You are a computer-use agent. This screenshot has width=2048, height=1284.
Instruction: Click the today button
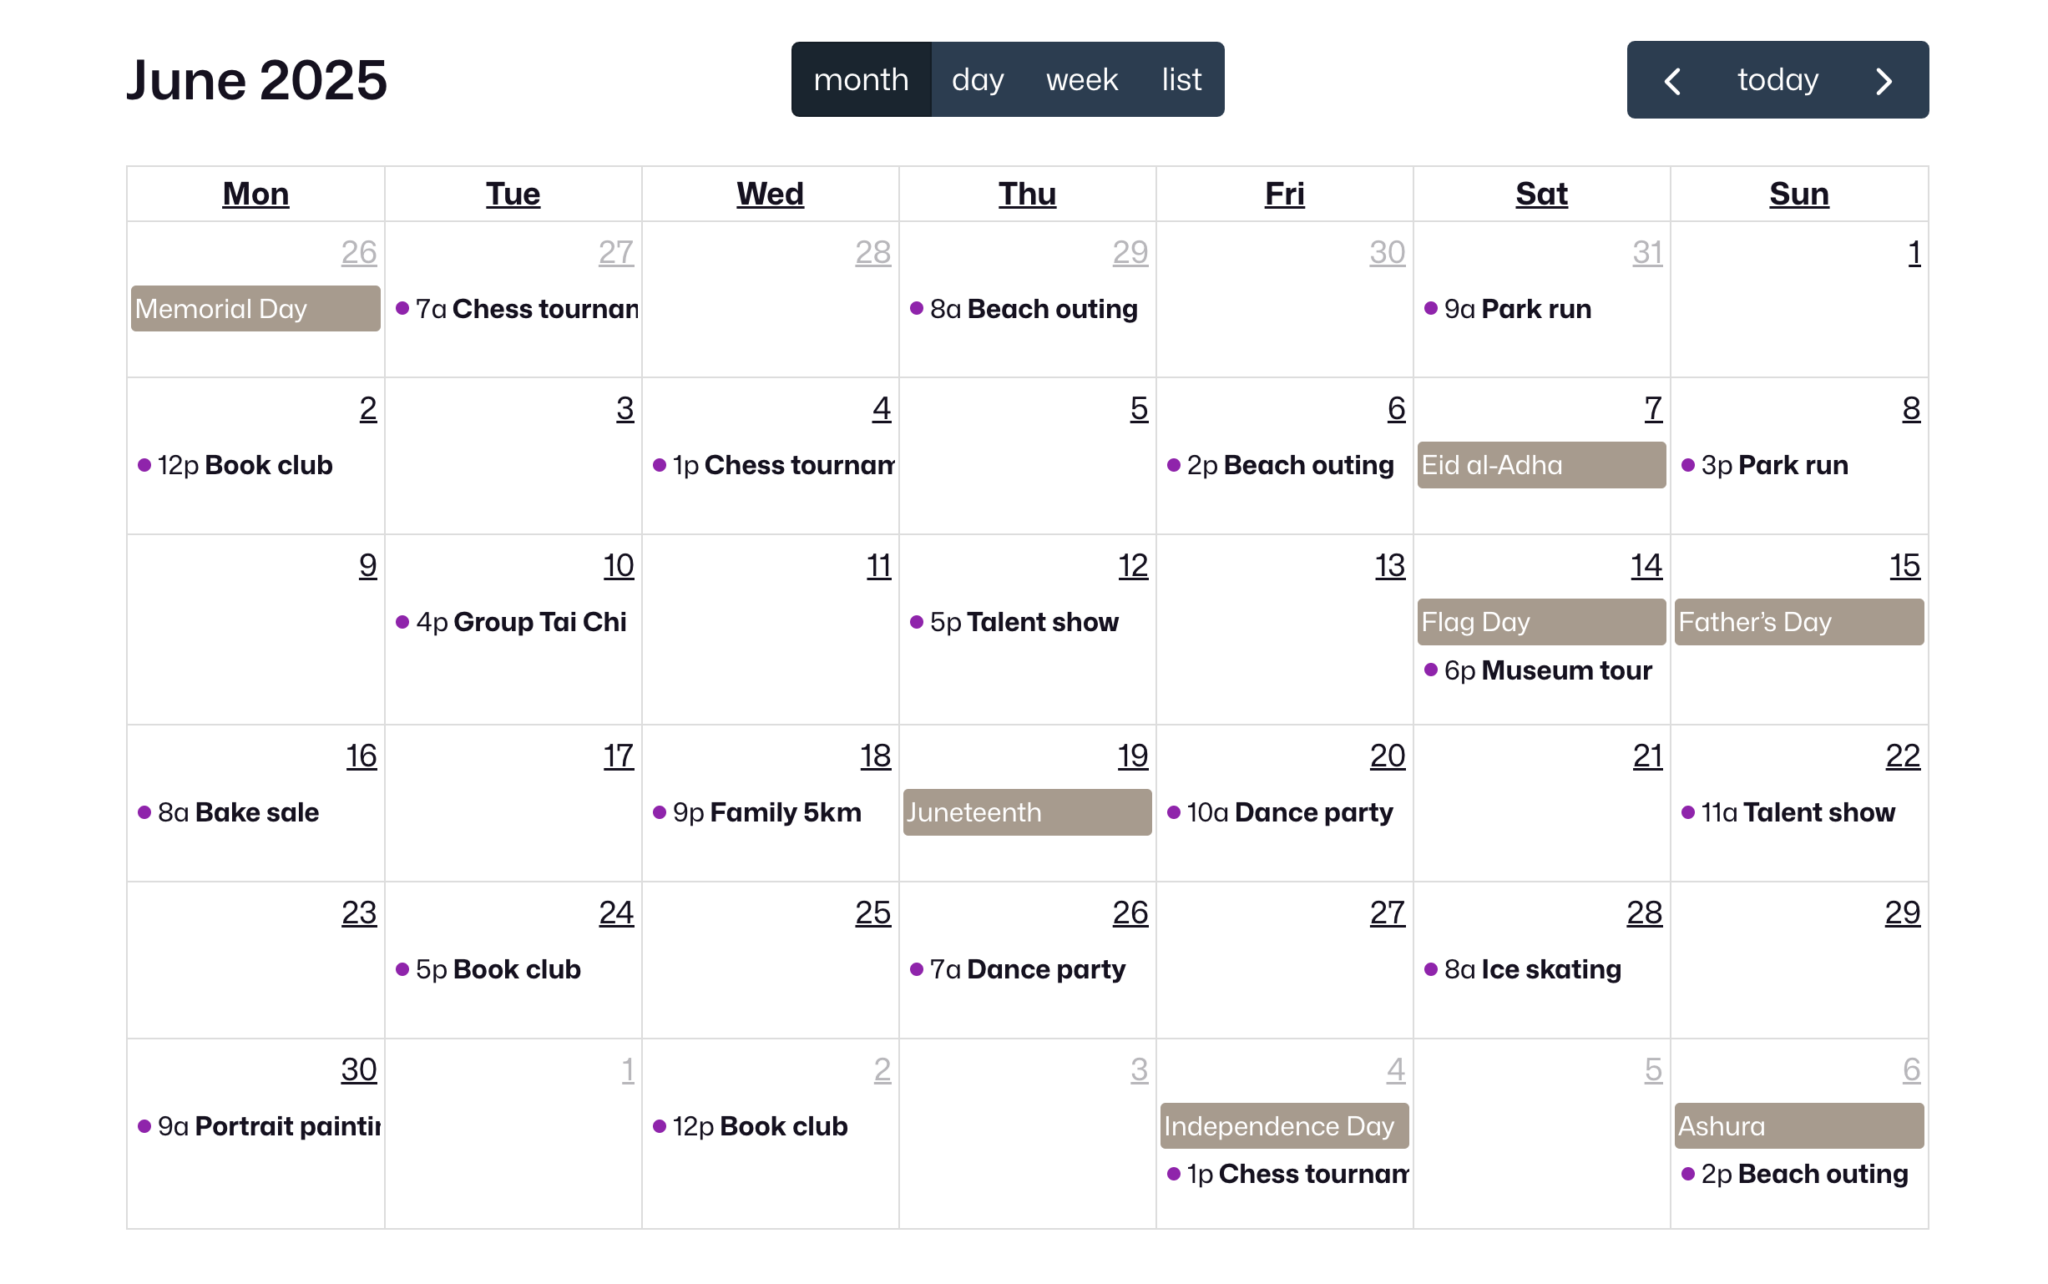coord(1777,80)
